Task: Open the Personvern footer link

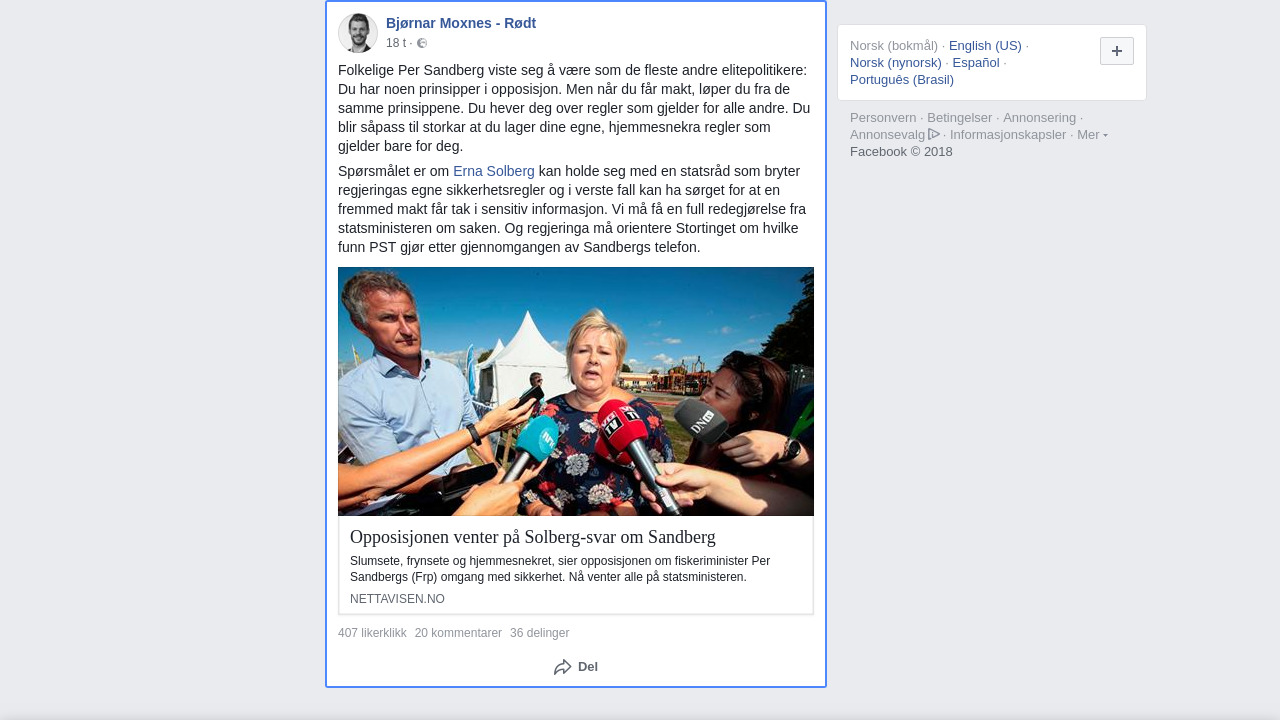Action: 883,117
